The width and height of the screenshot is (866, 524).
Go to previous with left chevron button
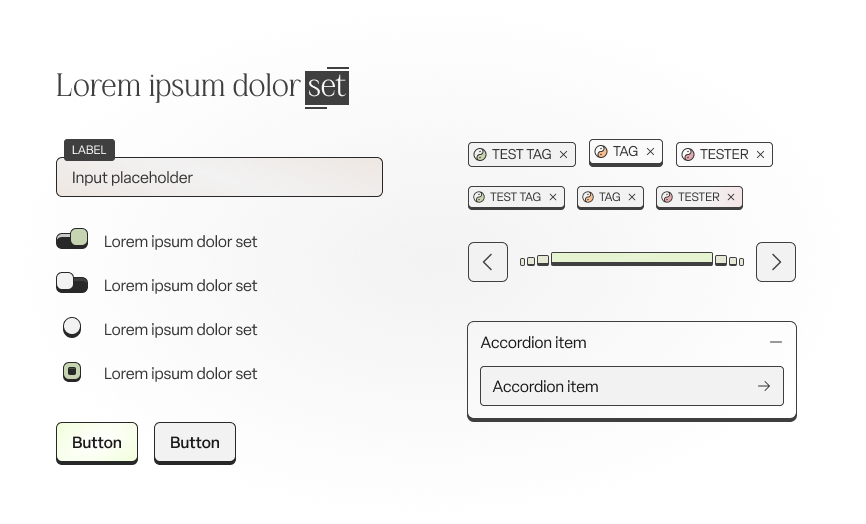point(488,262)
